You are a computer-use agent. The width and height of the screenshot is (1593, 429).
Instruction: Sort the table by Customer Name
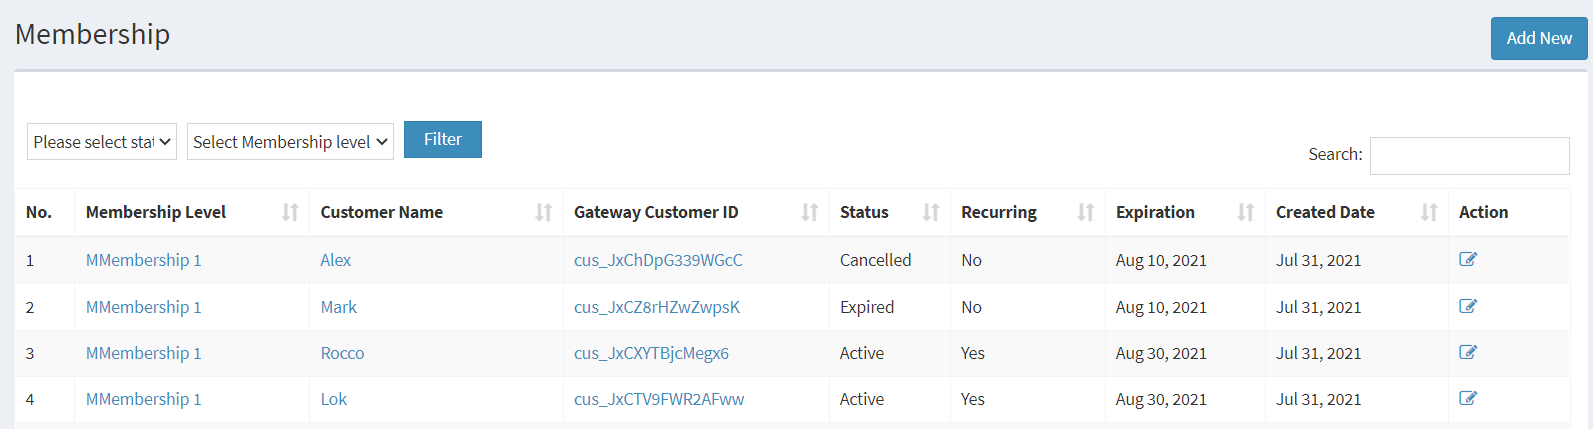[544, 212]
